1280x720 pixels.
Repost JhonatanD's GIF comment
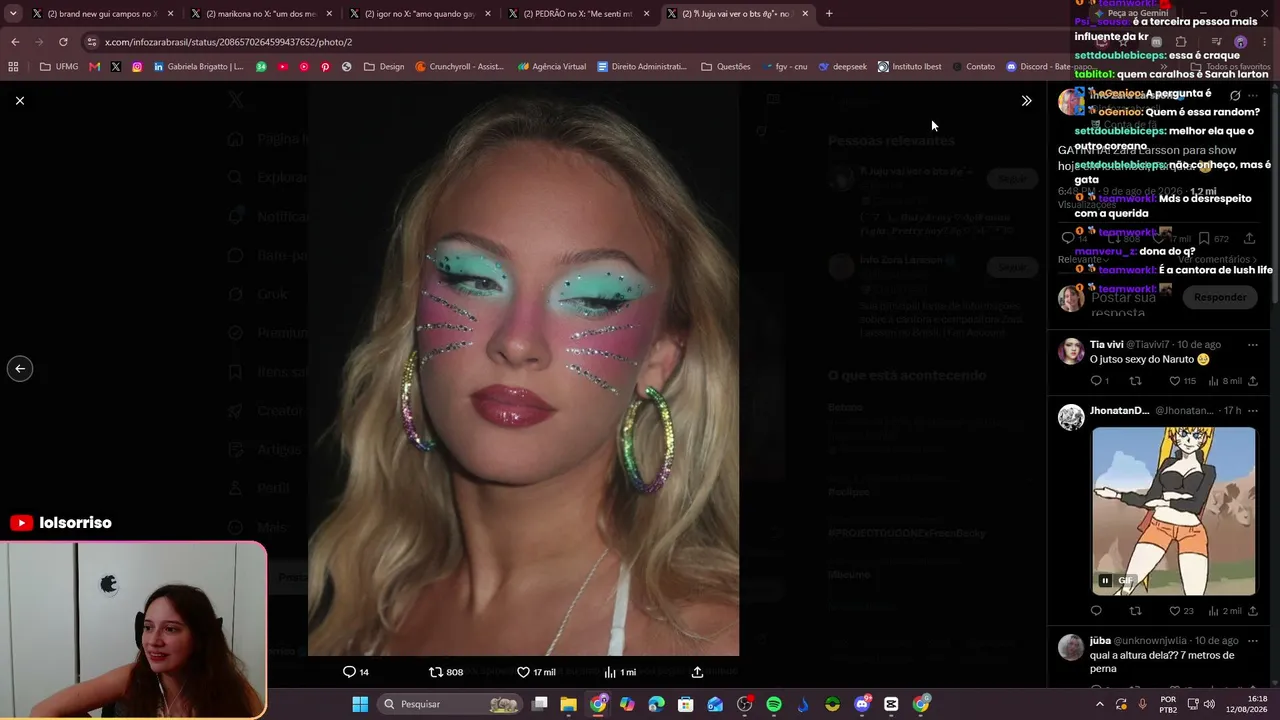(1135, 611)
